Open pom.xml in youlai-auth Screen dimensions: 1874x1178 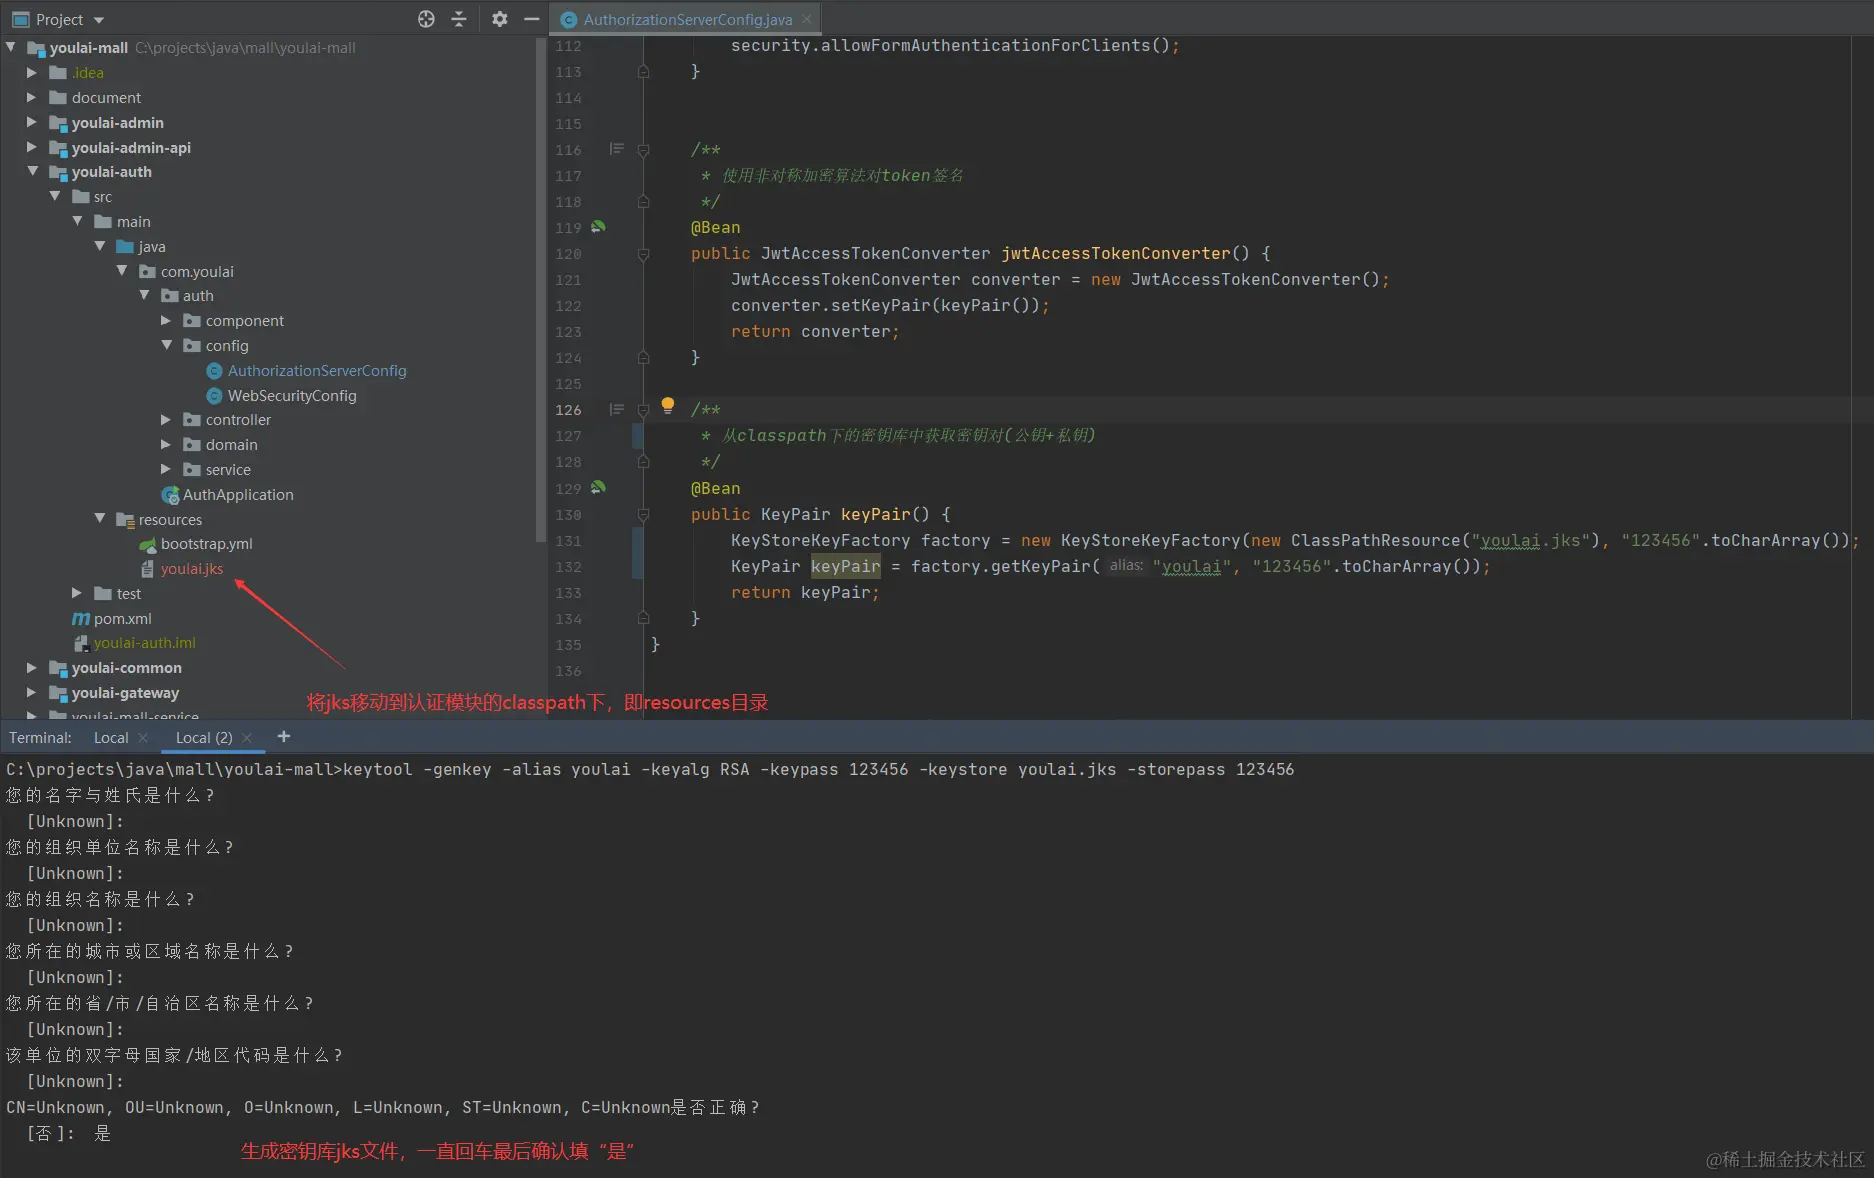click(x=123, y=619)
